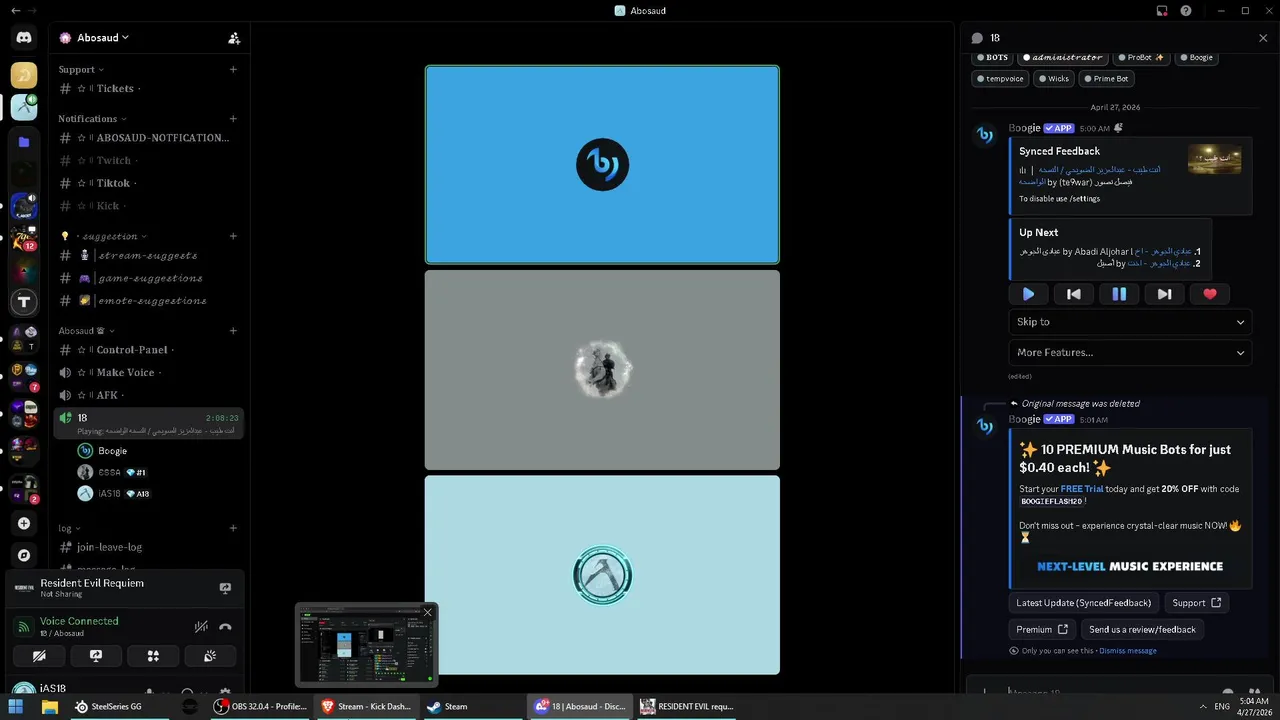The image size is (1280, 720).
Task: Open the stream-suggests channel
Action: pyautogui.click(x=148, y=256)
